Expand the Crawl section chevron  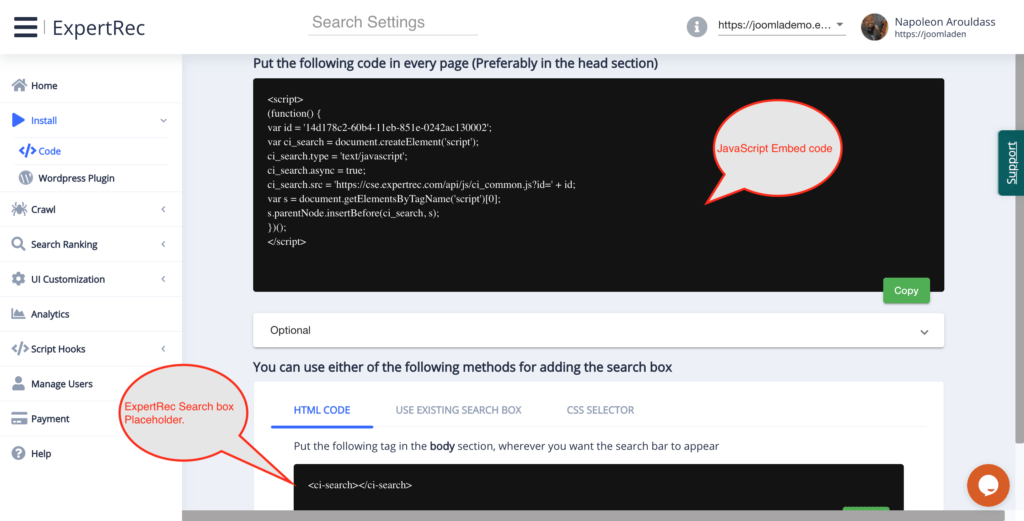[x=163, y=209]
